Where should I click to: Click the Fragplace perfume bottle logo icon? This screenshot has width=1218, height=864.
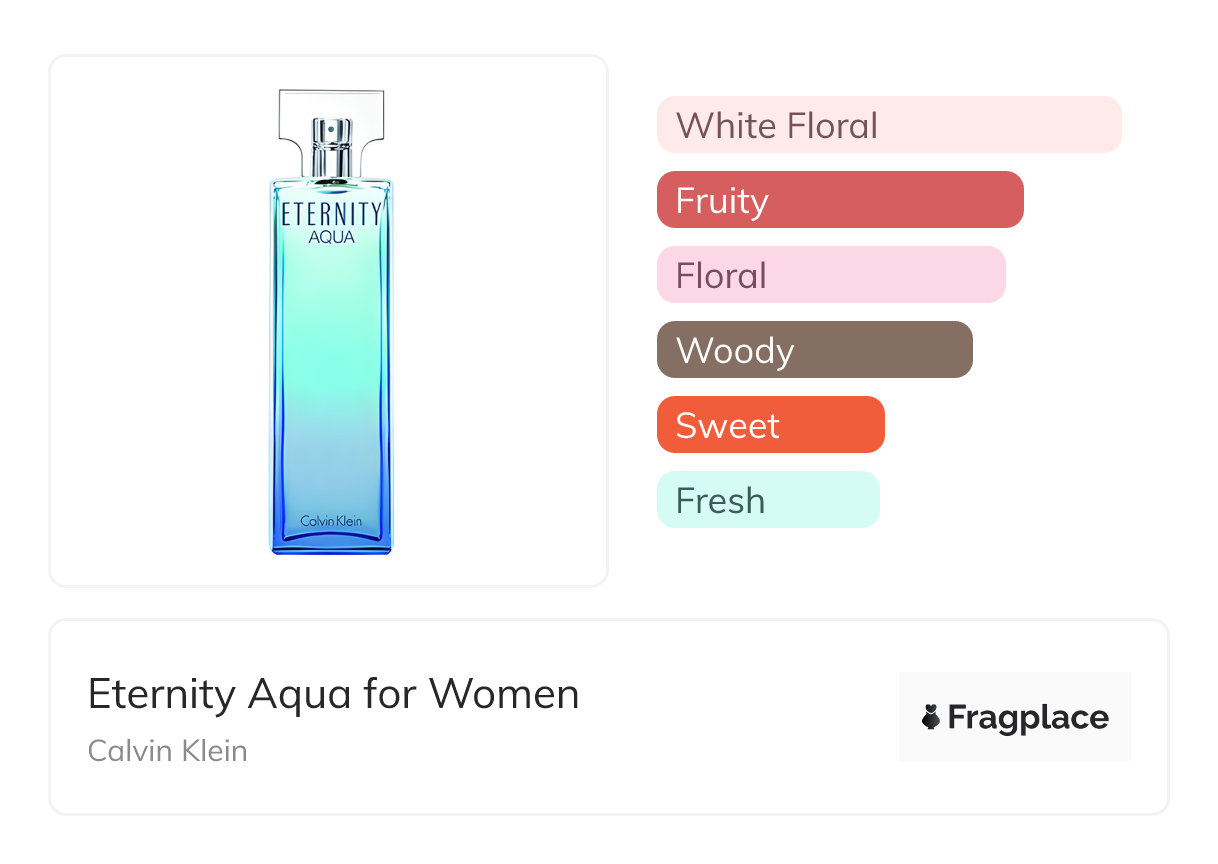[931, 717]
